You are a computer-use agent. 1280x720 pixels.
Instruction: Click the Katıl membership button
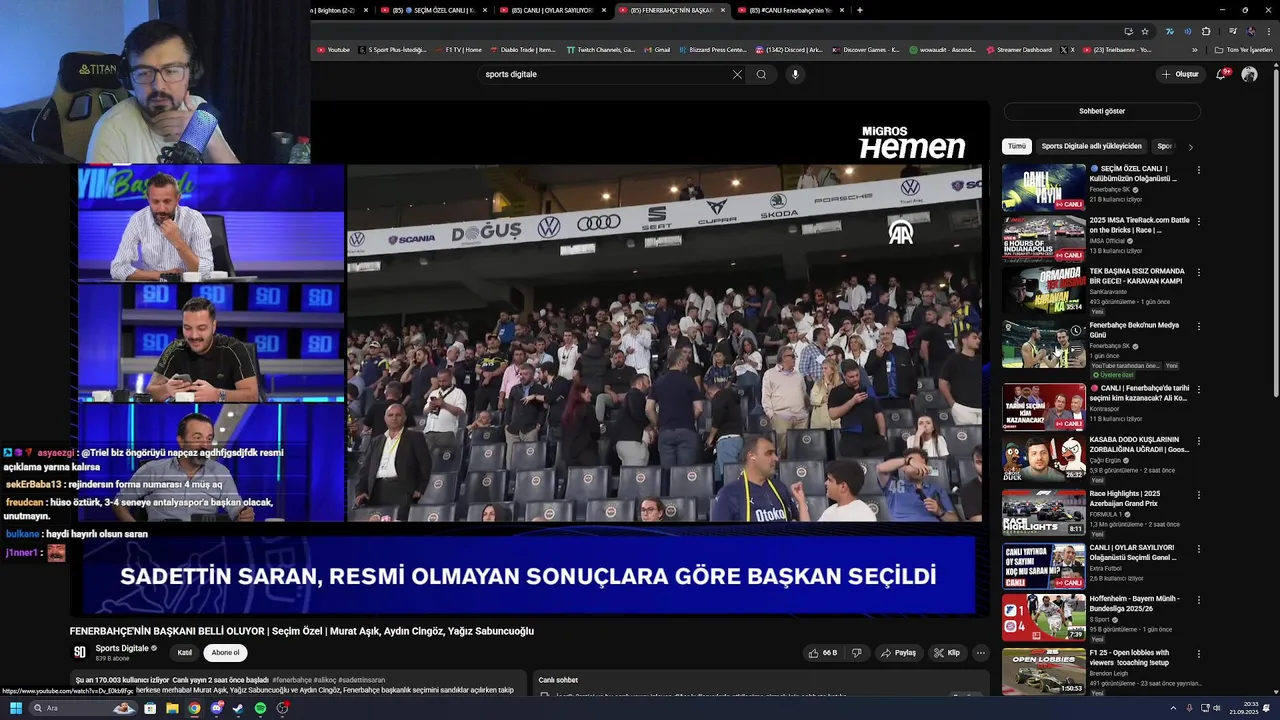click(x=185, y=653)
